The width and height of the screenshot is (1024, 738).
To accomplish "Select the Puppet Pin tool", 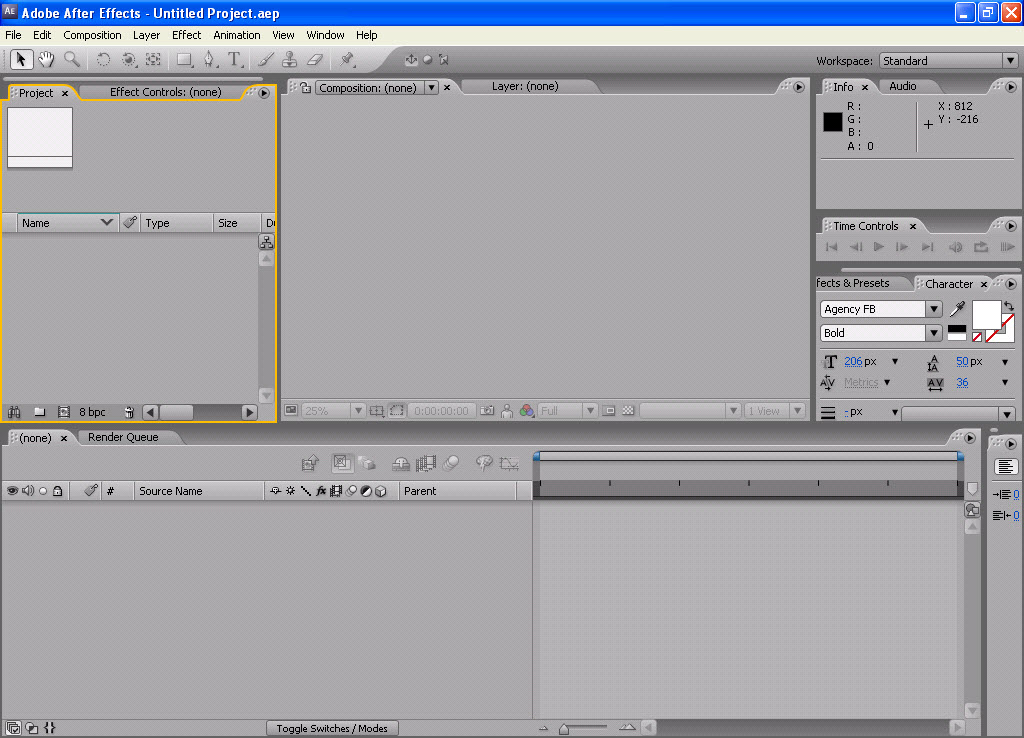I will (347, 60).
